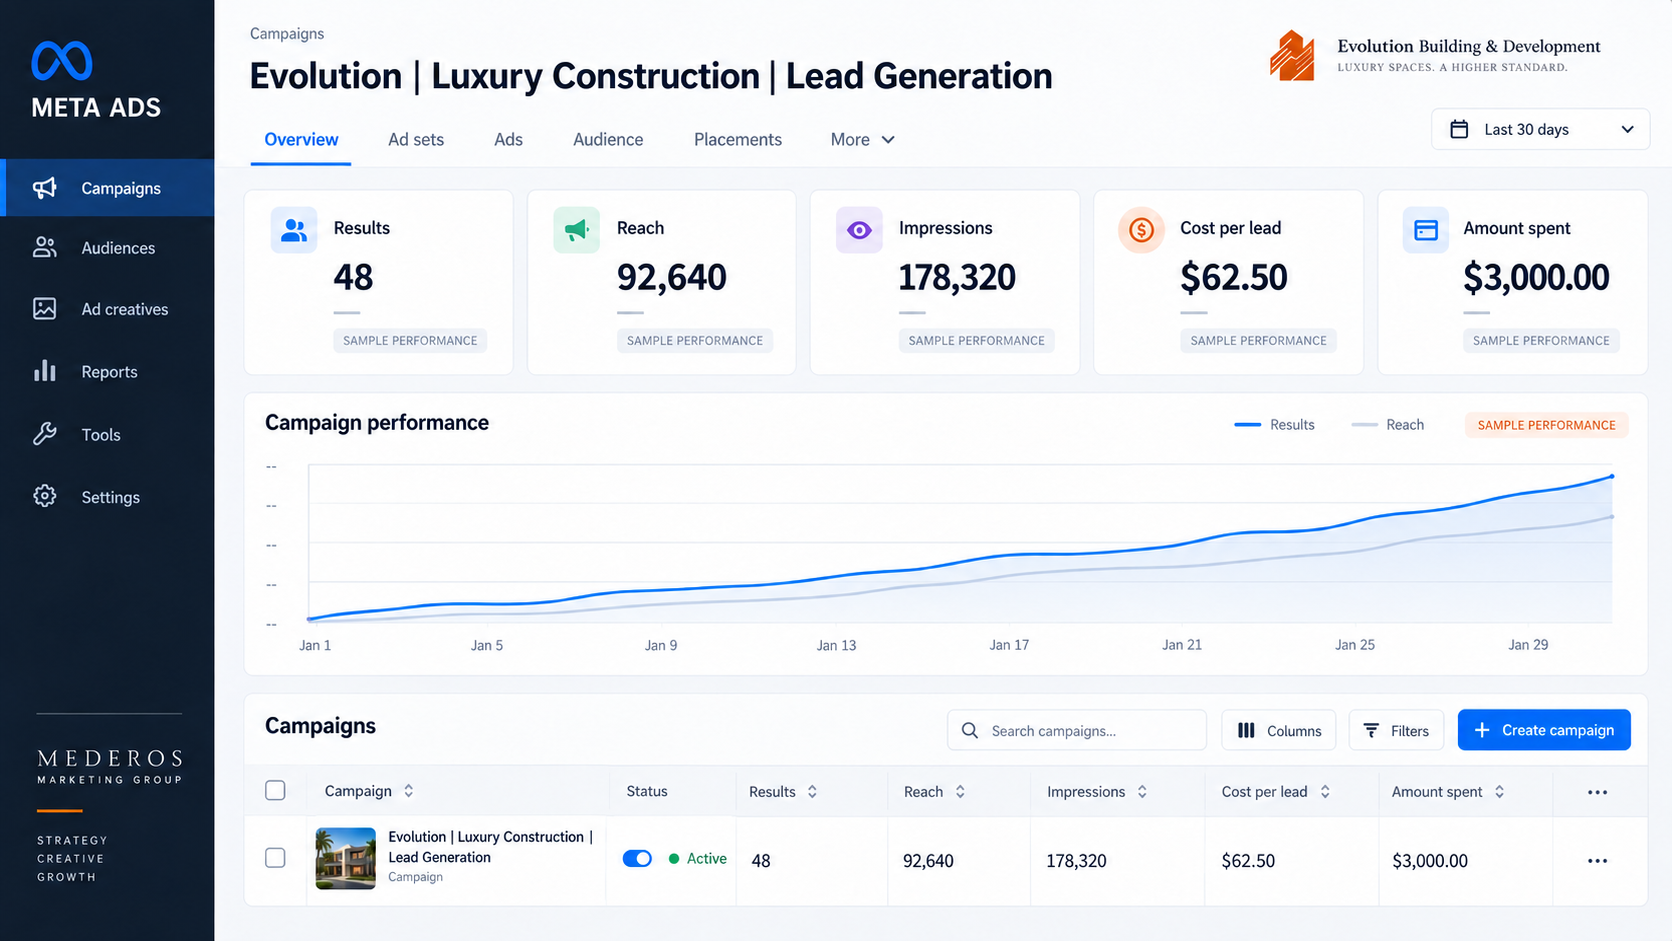Click the Amount spent card icon

1426,230
